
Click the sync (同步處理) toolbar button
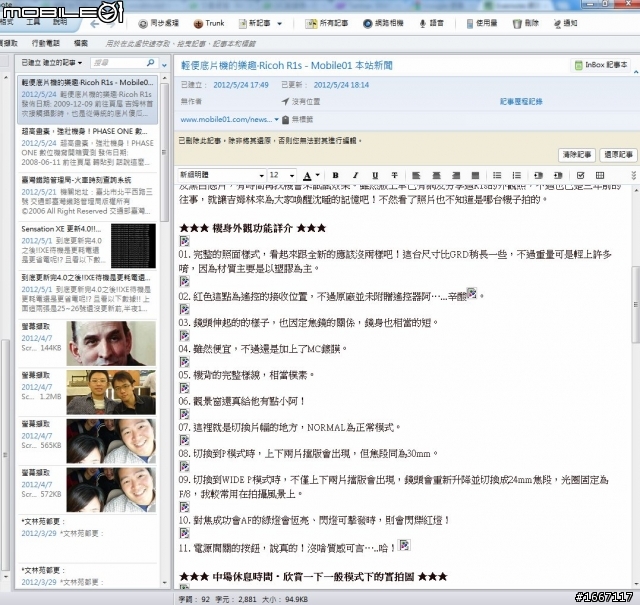coord(158,23)
